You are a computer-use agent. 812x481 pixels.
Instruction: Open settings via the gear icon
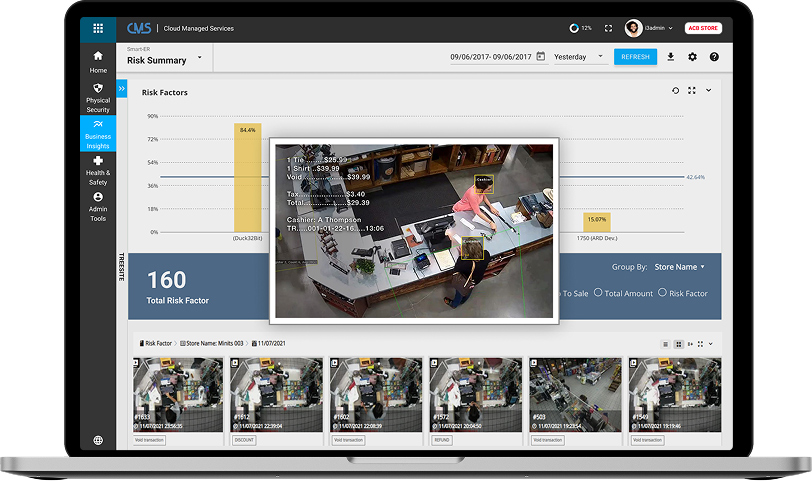click(x=692, y=57)
